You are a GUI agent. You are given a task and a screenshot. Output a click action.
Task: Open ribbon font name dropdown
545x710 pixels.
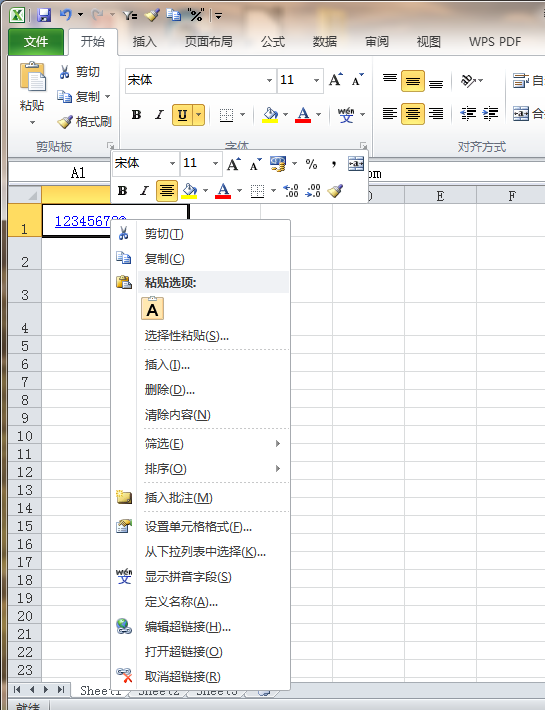269,81
